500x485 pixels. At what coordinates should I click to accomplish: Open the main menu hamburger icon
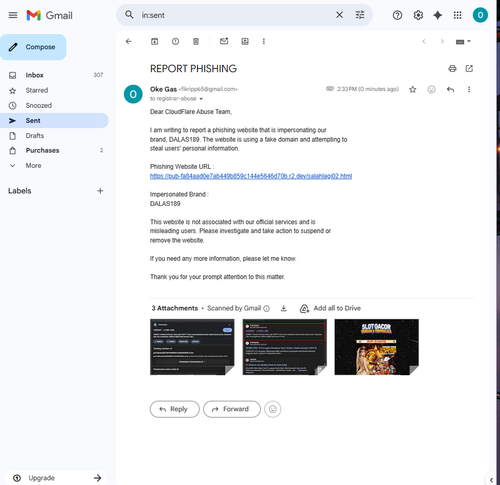(13, 15)
